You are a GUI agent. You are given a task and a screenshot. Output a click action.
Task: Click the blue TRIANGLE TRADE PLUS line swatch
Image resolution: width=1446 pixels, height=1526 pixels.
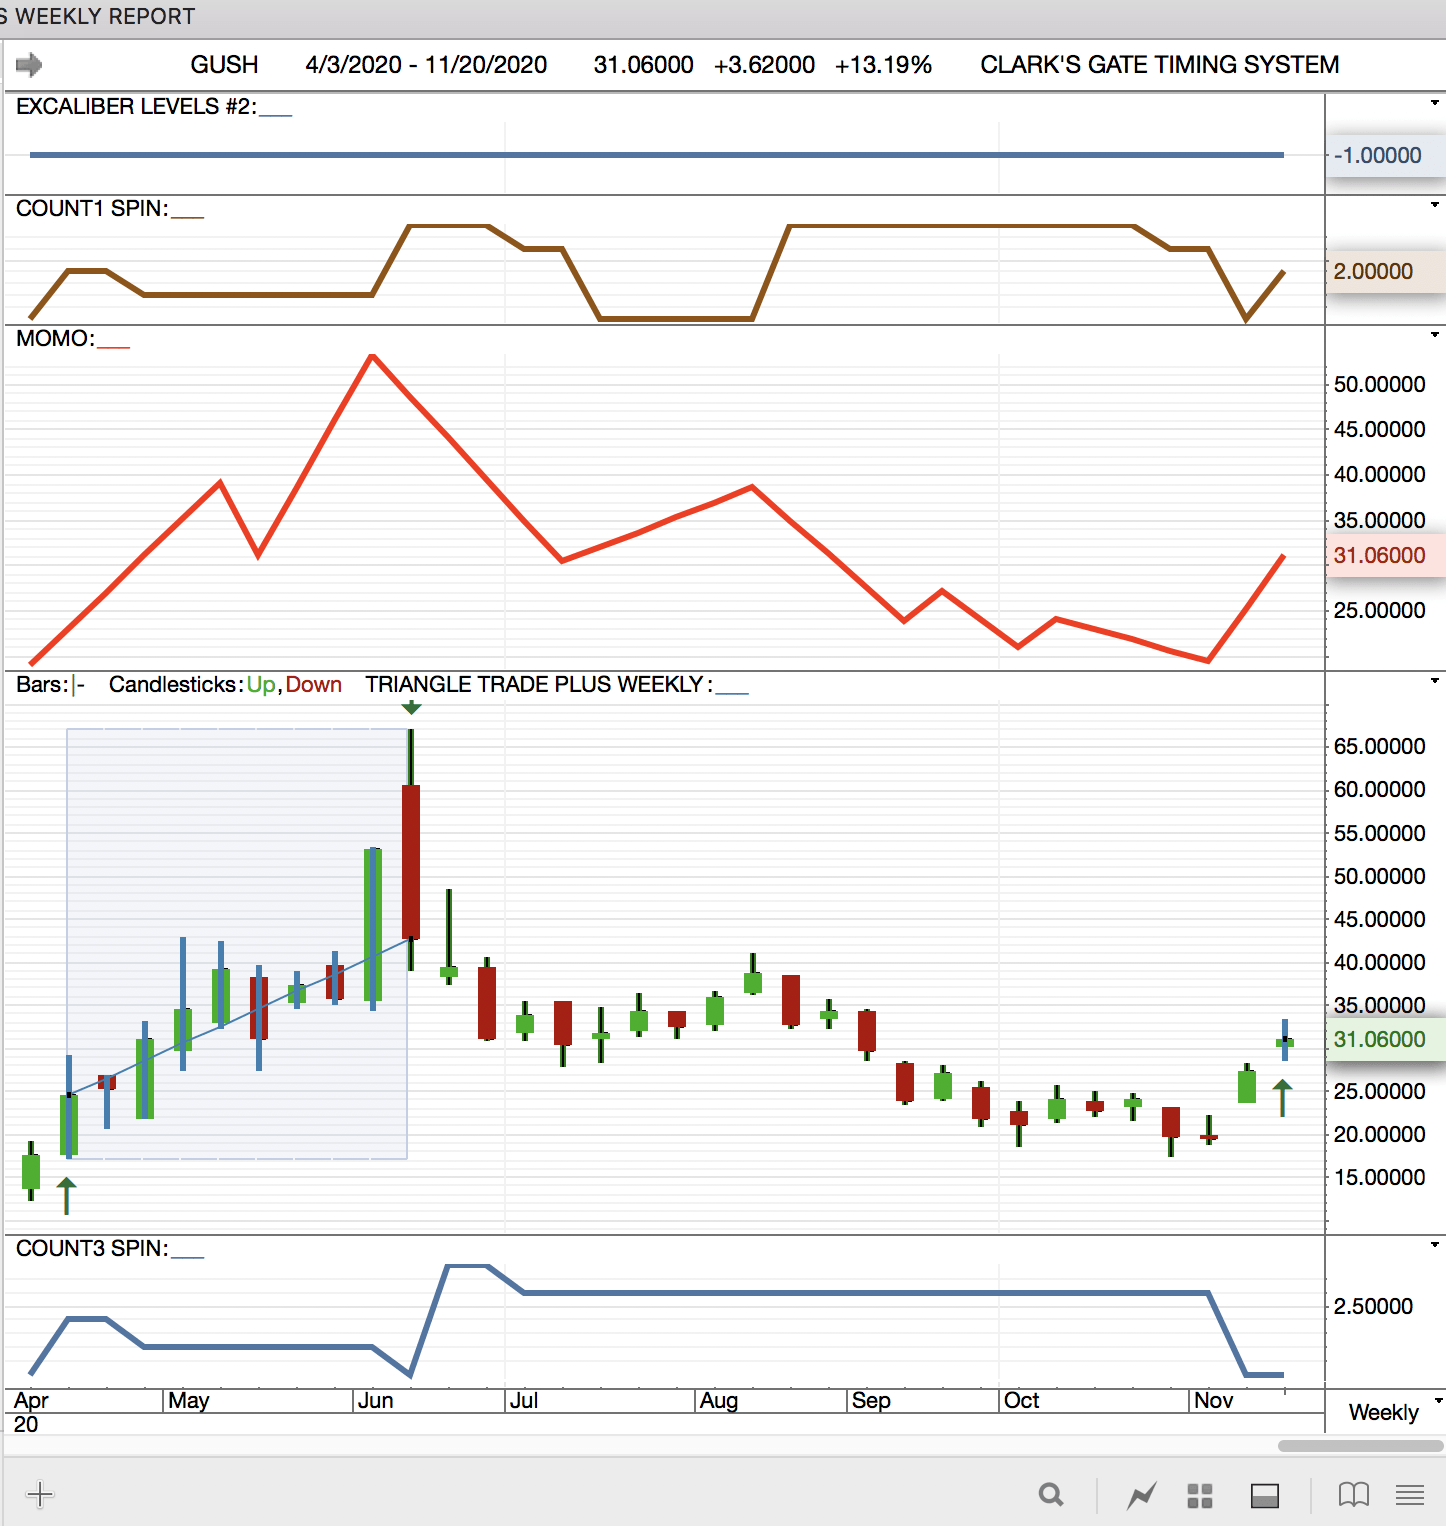(732, 693)
